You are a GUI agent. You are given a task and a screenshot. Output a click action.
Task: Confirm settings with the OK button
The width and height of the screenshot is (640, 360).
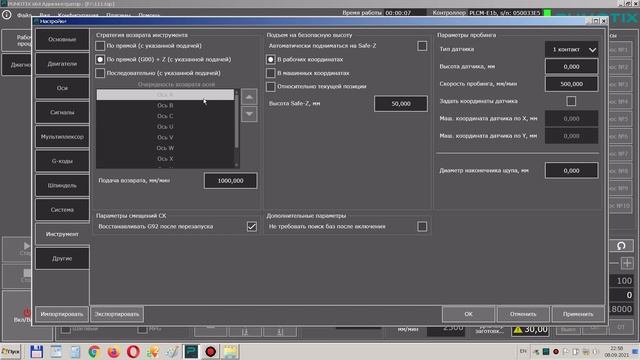pyautogui.click(x=468, y=314)
